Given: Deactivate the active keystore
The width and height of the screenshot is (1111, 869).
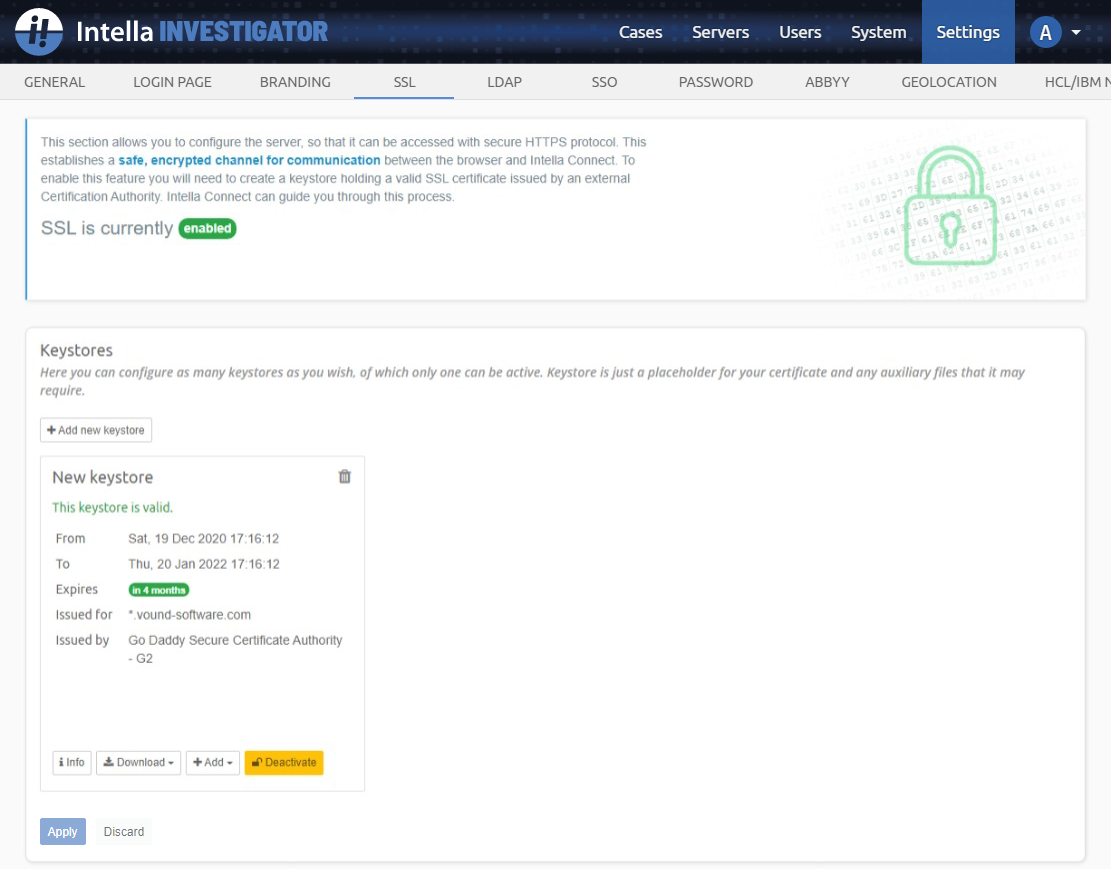Looking at the screenshot, I should click(284, 763).
